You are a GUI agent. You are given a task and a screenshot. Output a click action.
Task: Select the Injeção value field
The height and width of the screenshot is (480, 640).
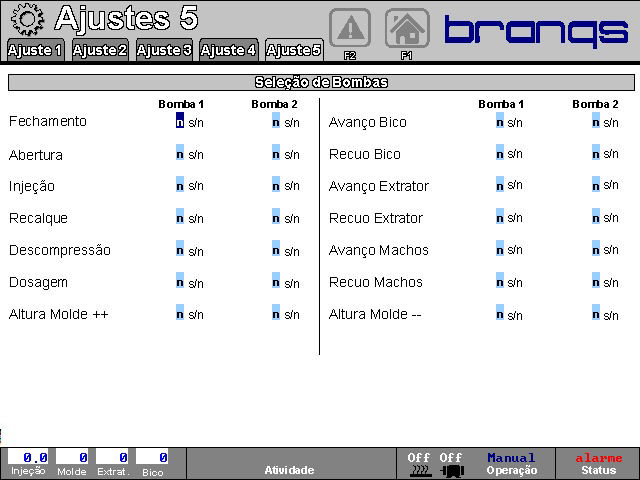[28, 457]
